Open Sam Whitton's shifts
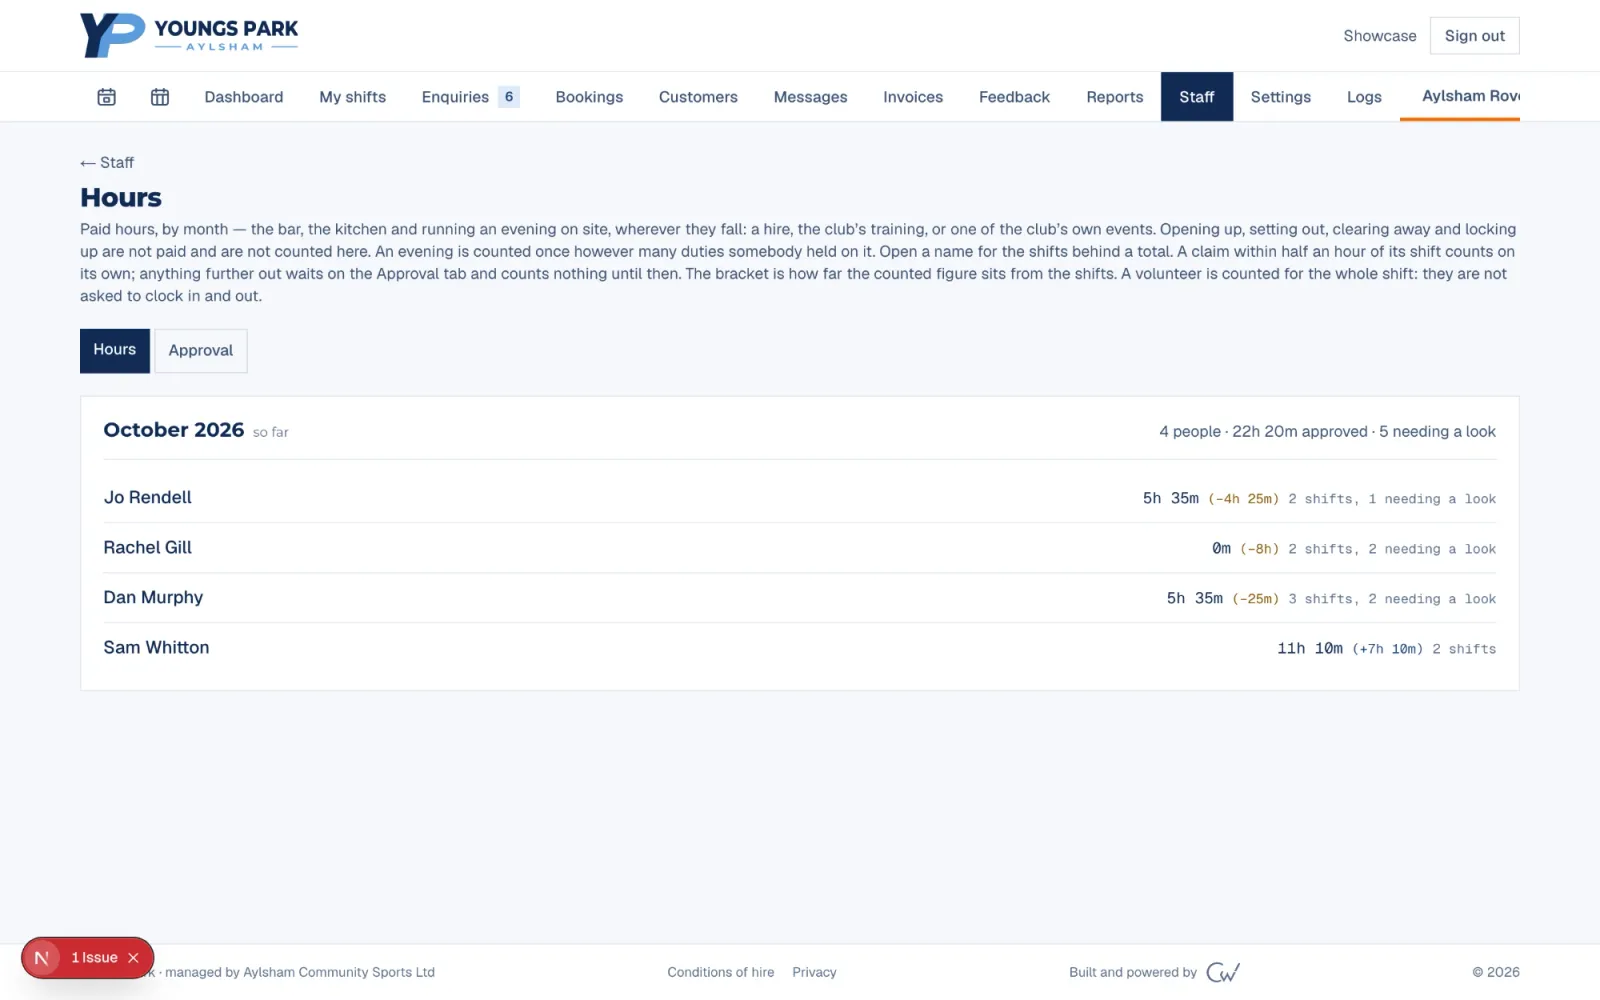The image size is (1600, 1000). pos(800,648)
